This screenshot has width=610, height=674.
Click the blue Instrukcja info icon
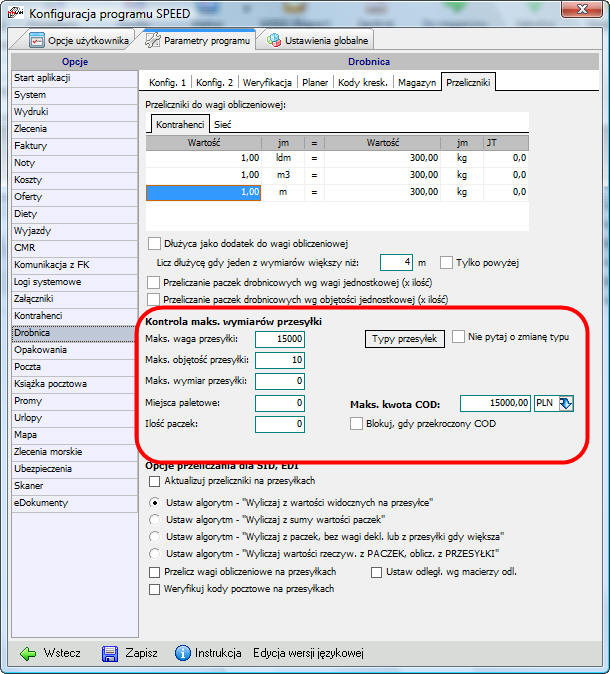(182, 653)
